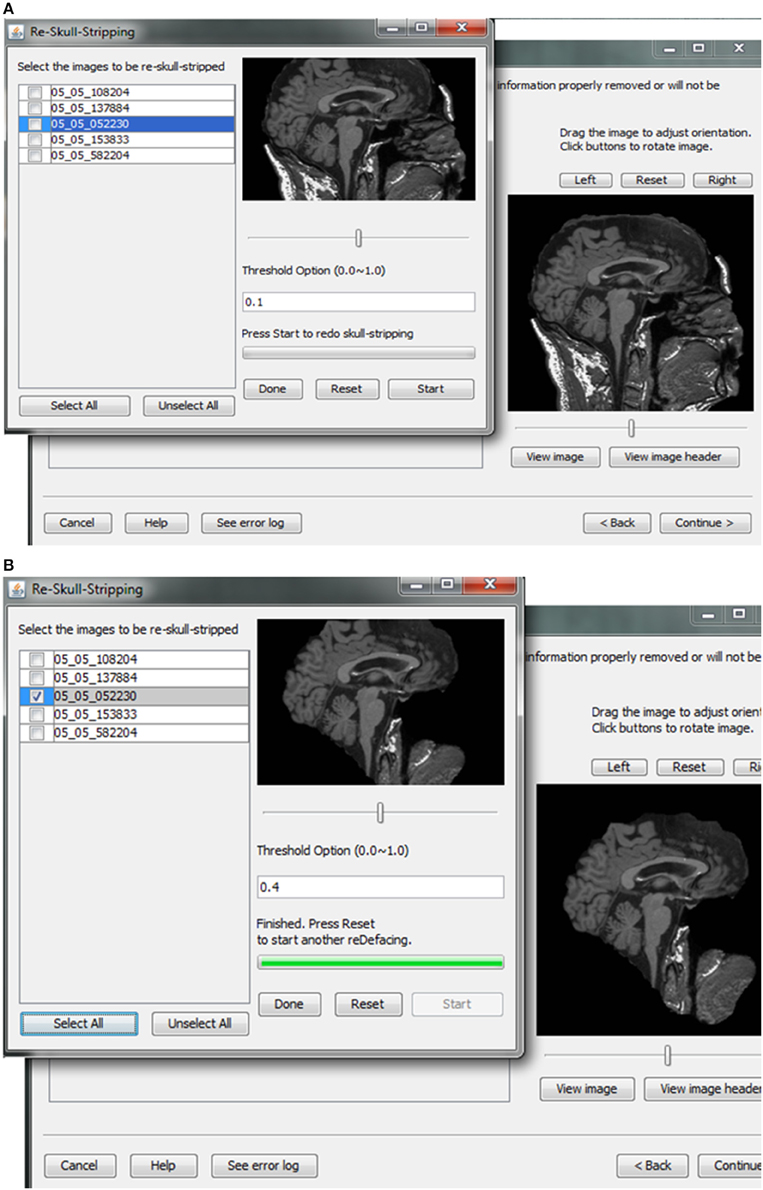
Task: Open Help in panel B background window
Action: pos(163,1166)
